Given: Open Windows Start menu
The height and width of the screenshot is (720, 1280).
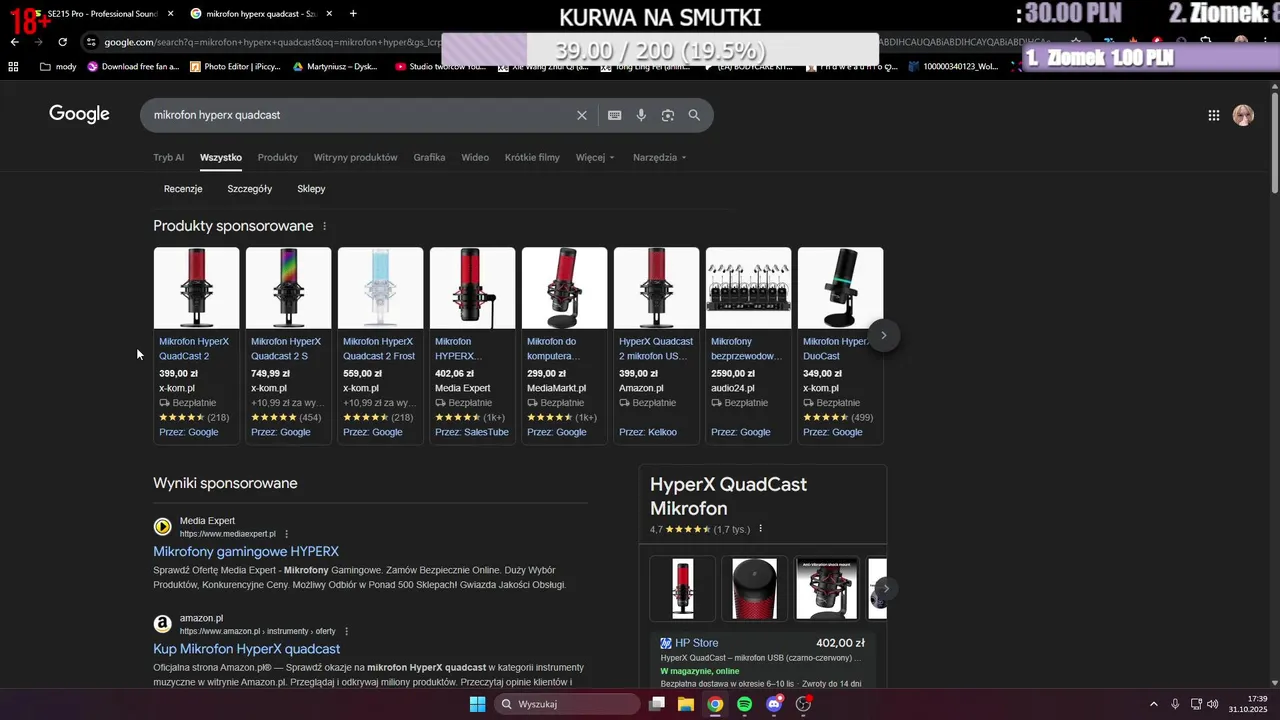Looking at the screenshot, I should coord(477,704).
